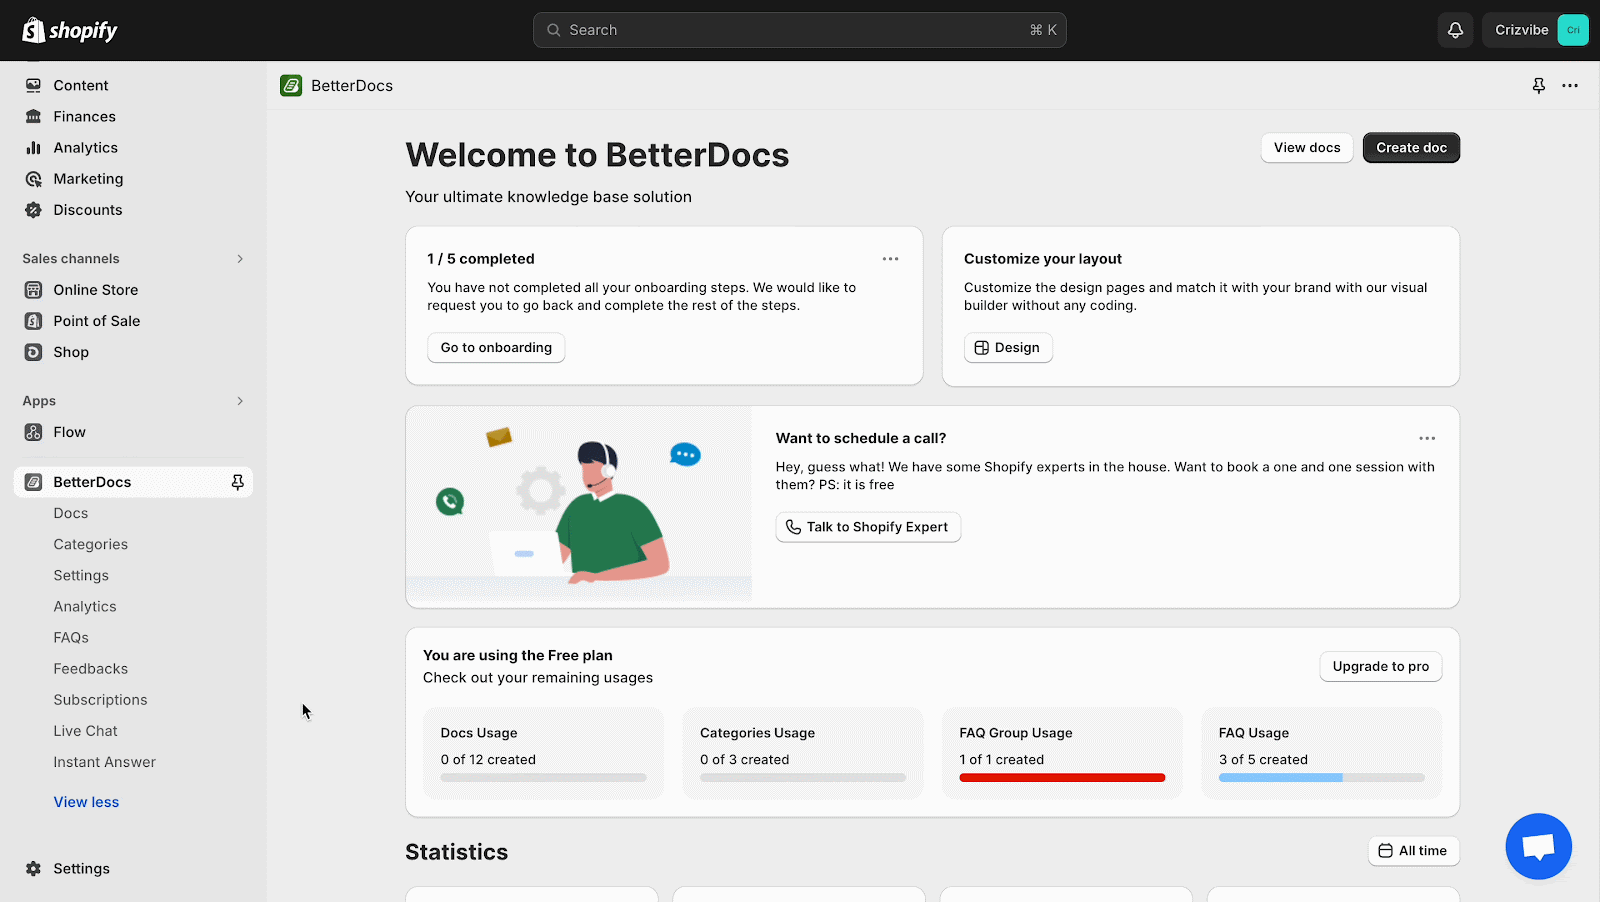The image size is (1600, 902).
Task: Open the All time statistics dropdown
Action: tap(1413, 850)
